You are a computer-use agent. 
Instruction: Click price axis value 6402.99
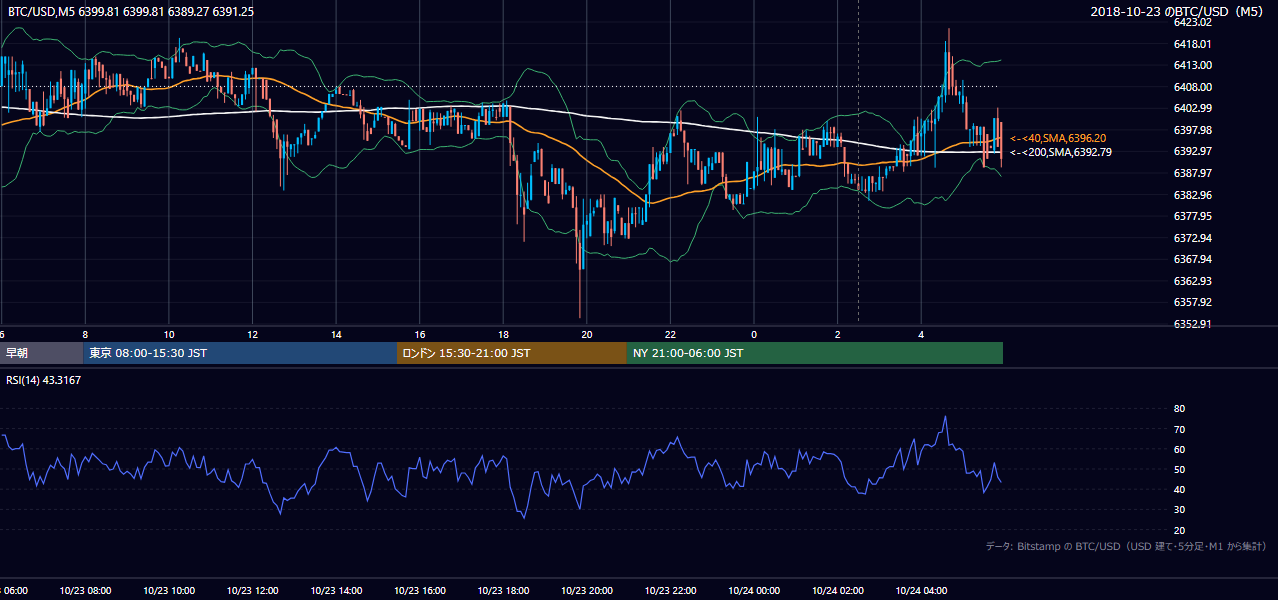(x=1193, y=108)
